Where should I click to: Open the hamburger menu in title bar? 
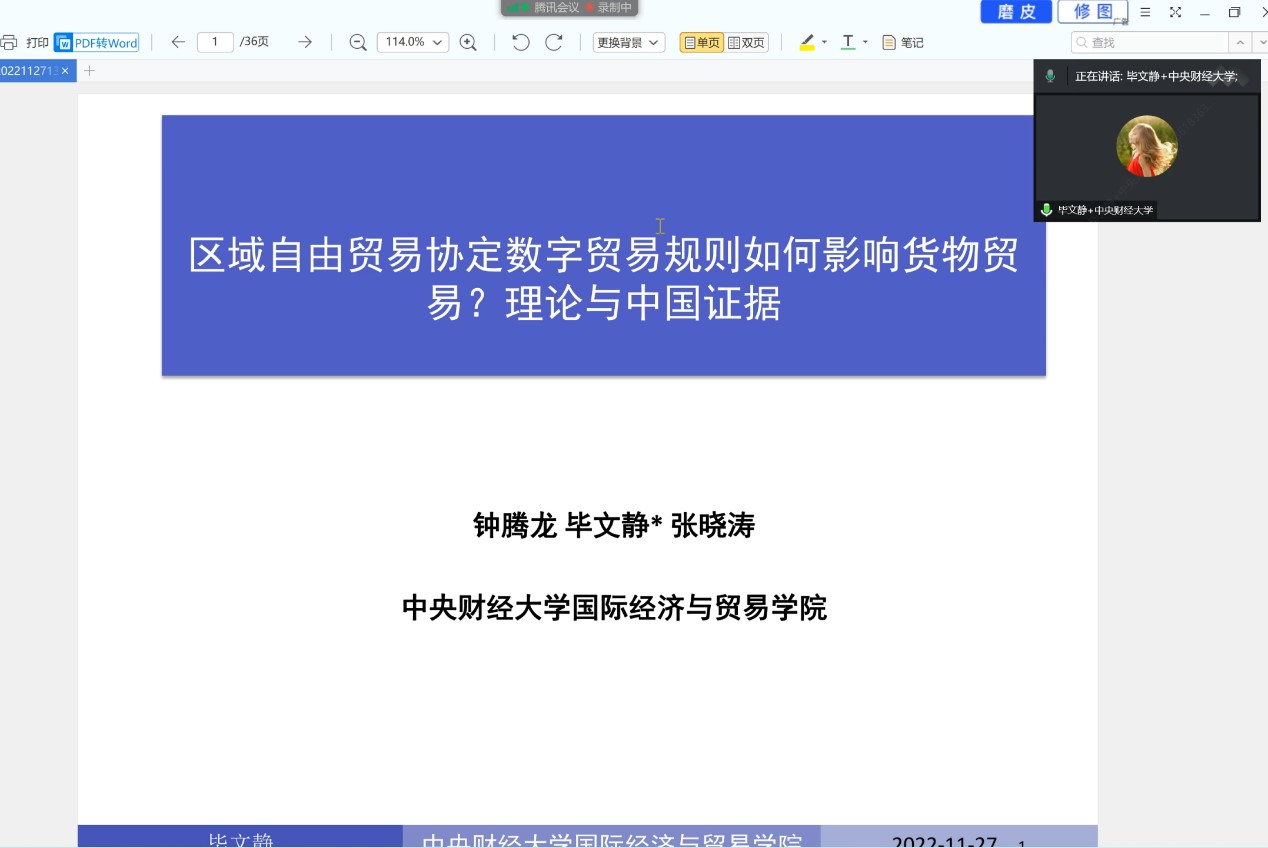[1145, 12]
